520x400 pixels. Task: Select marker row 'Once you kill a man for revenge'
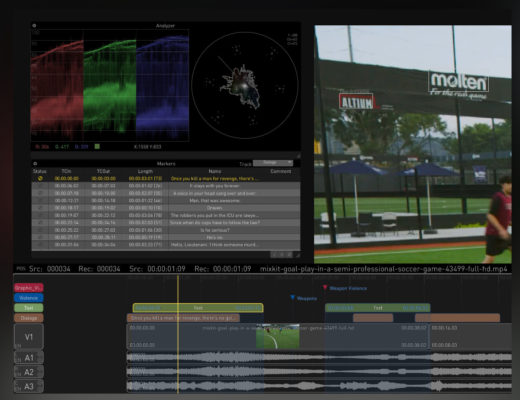coord(166,178)
